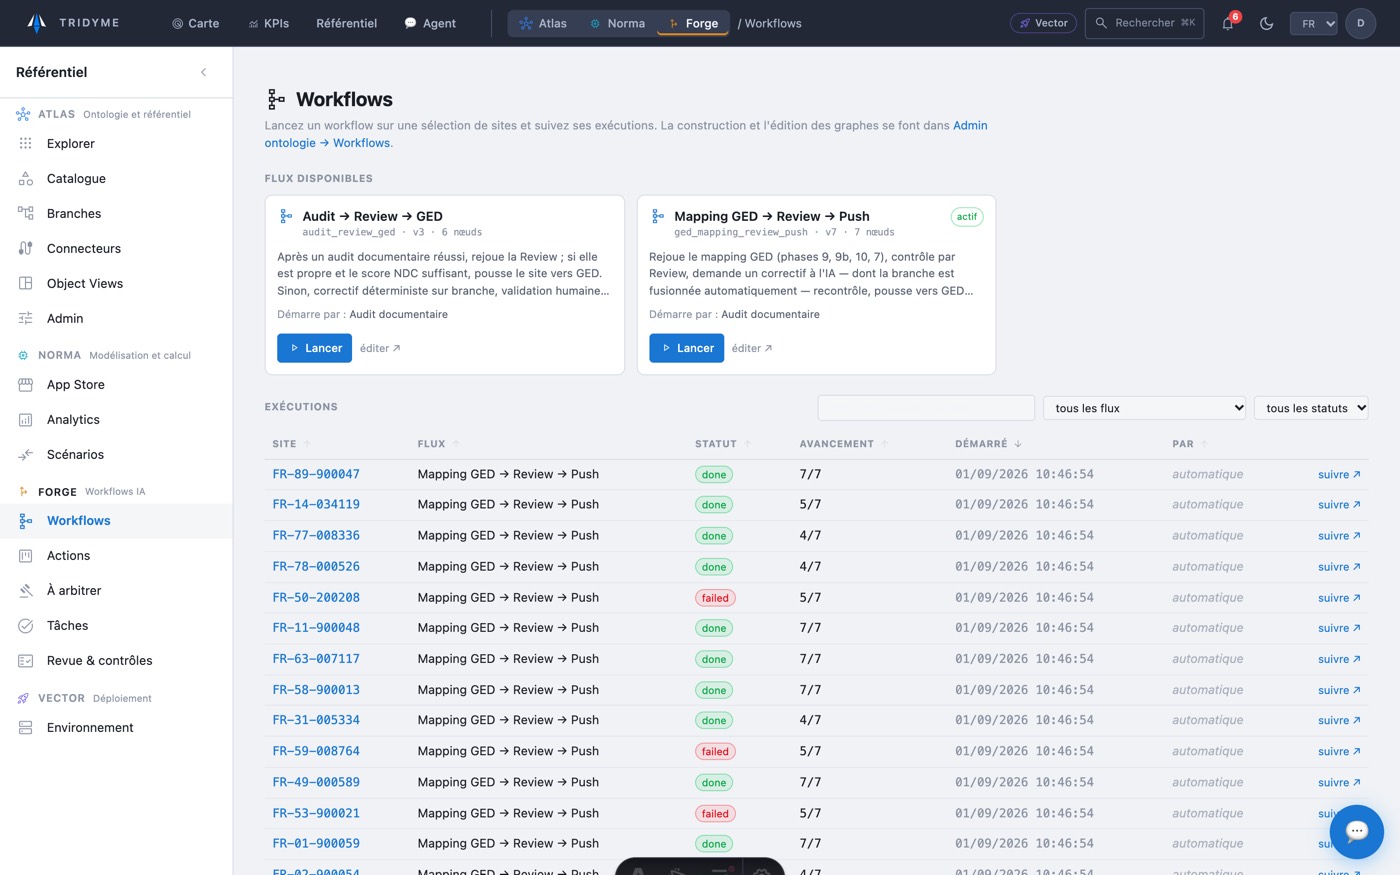Click the failed status of FR-50-200208
Viewport: 1400px width, 875px height.
point(715,598)
